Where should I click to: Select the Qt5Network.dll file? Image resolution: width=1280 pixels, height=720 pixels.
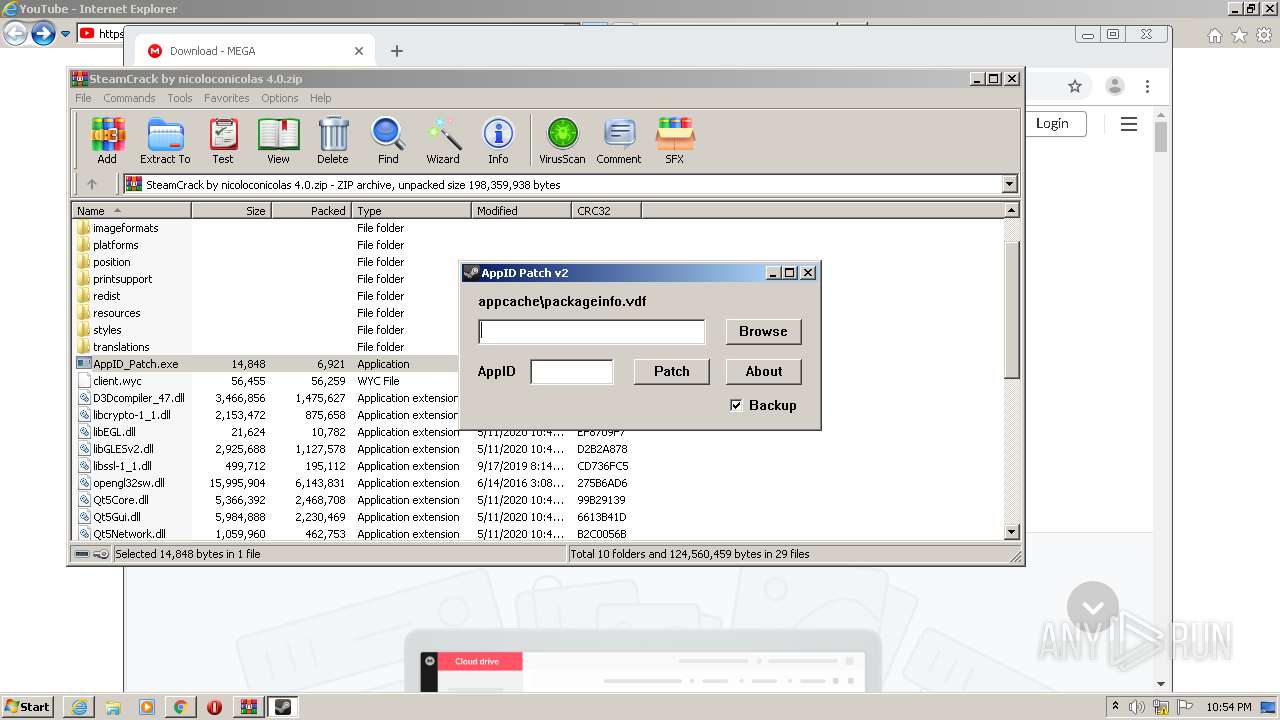[130, 534]
